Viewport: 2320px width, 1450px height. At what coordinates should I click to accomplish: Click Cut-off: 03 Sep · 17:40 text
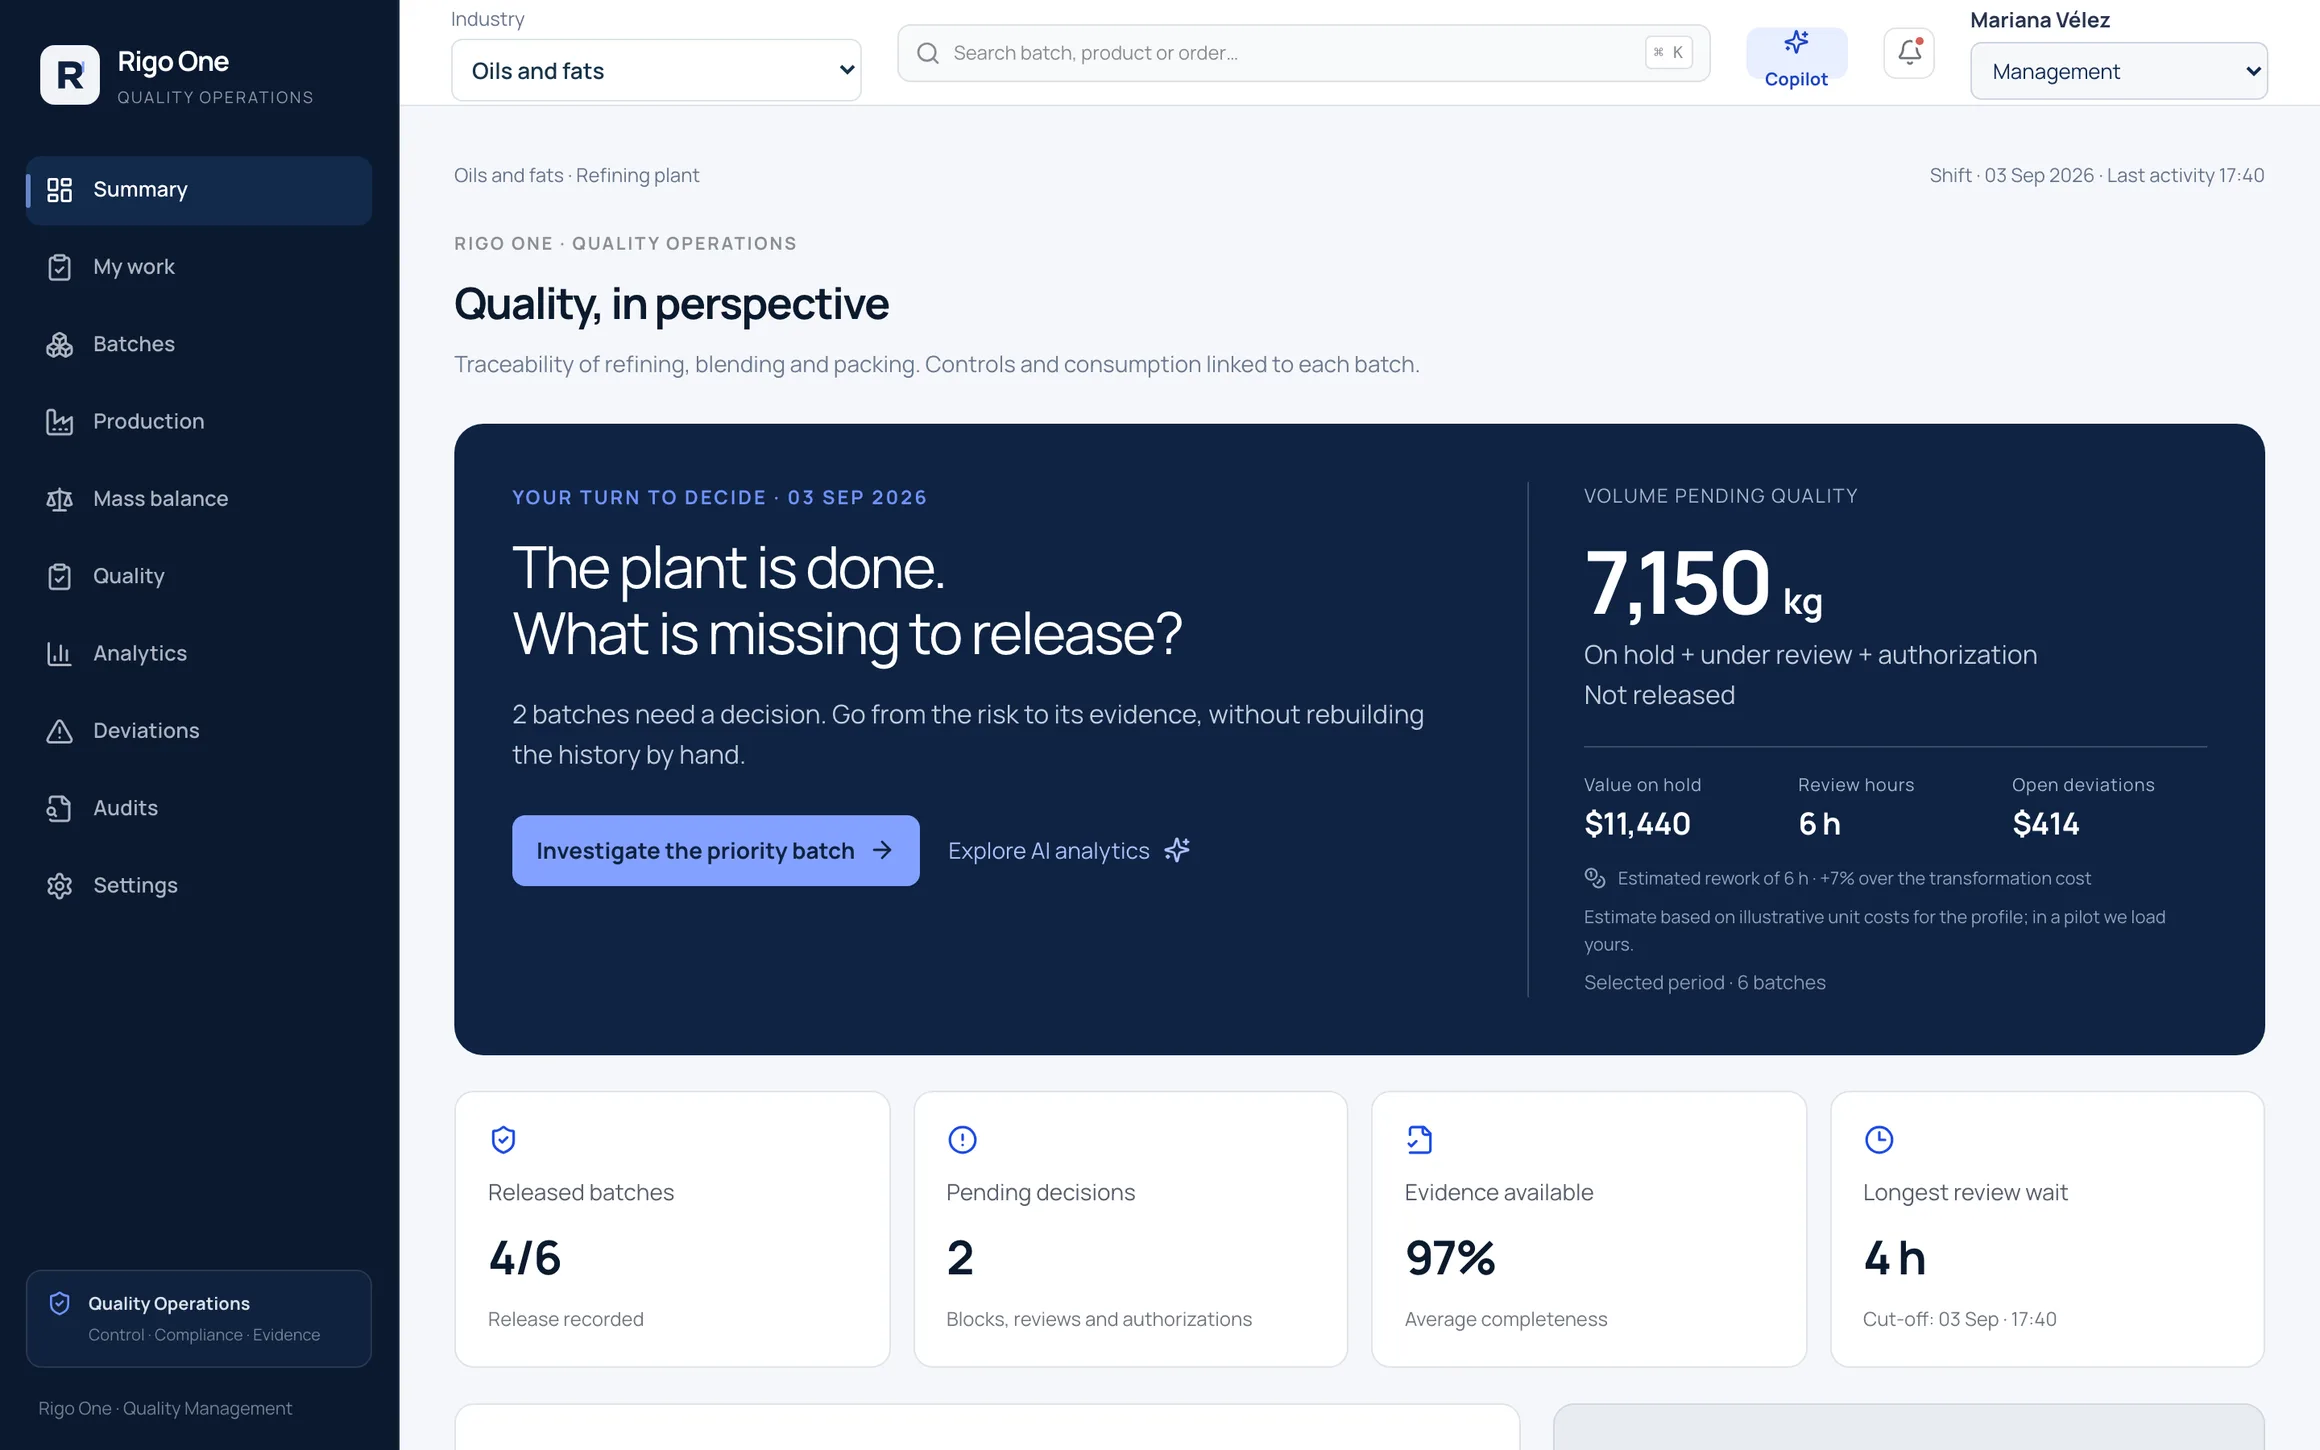tap(1960, 1319)
